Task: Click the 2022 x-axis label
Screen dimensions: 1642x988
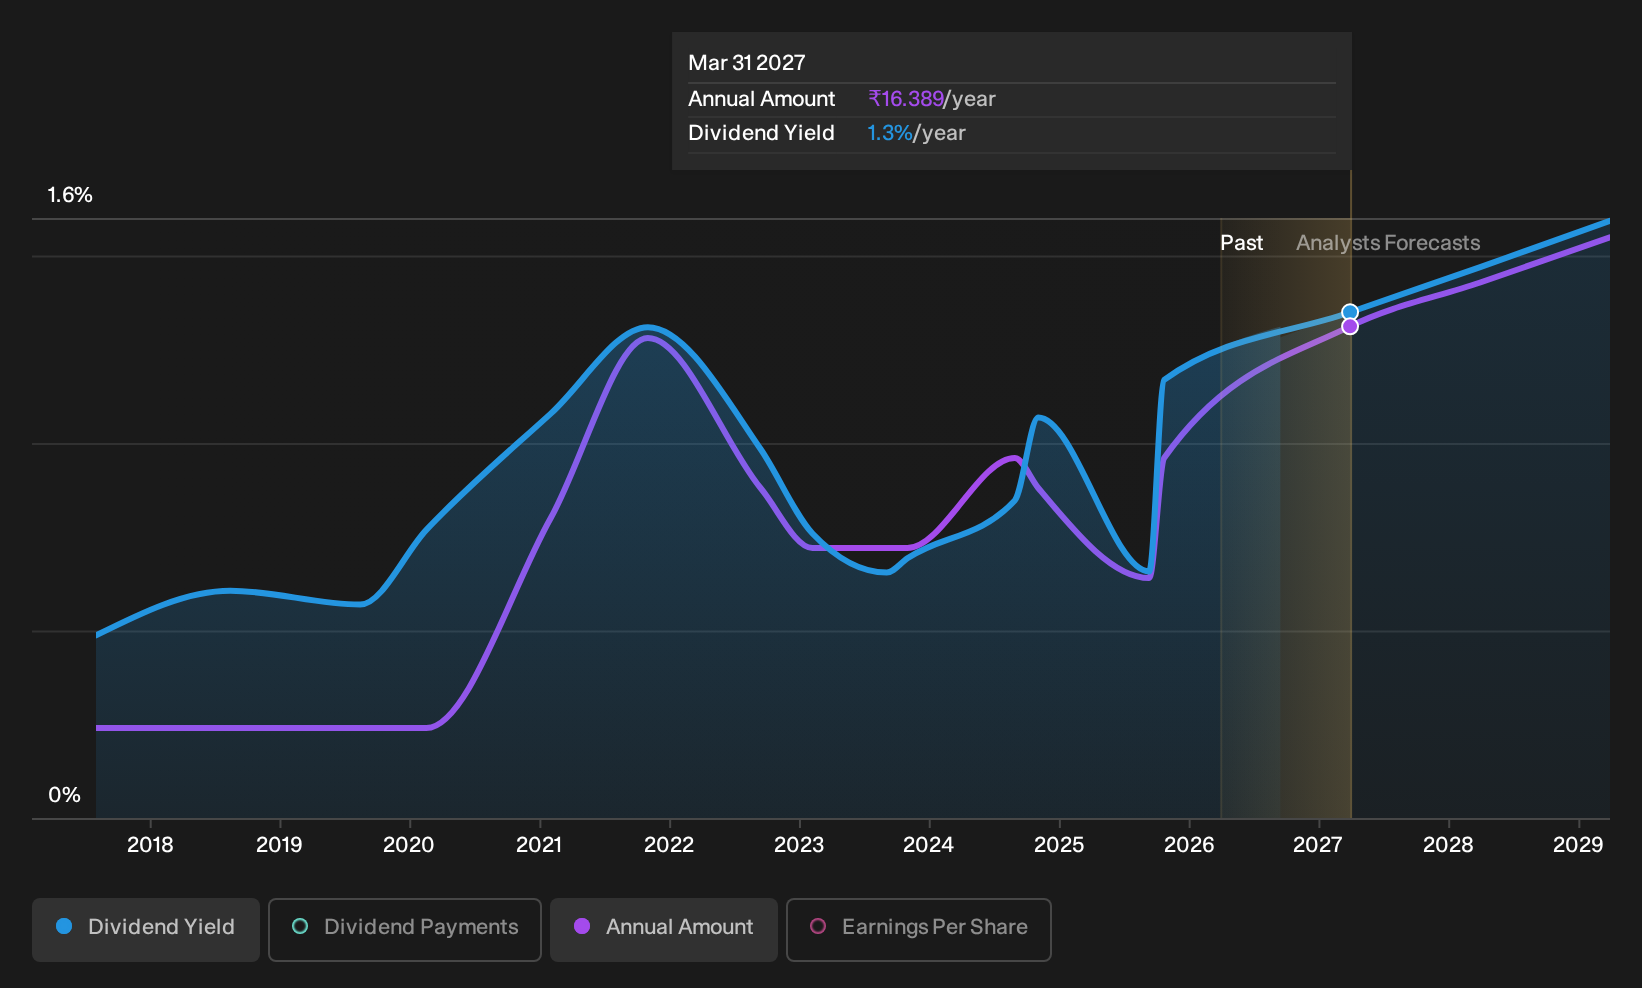Action: (x=669, y=845)
